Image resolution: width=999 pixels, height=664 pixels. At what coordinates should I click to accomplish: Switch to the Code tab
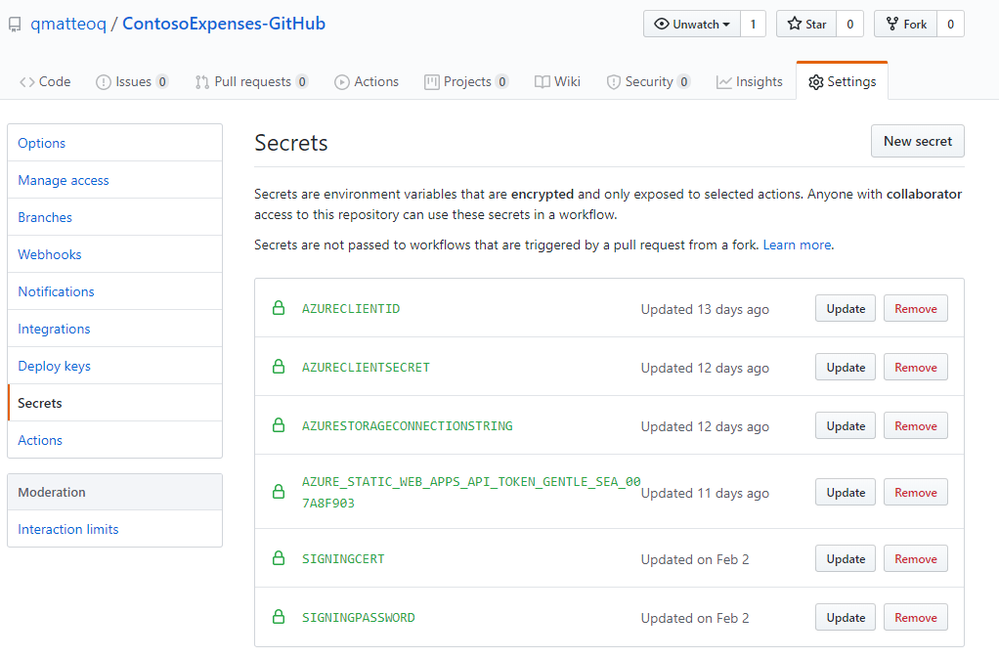click(45, 82)
